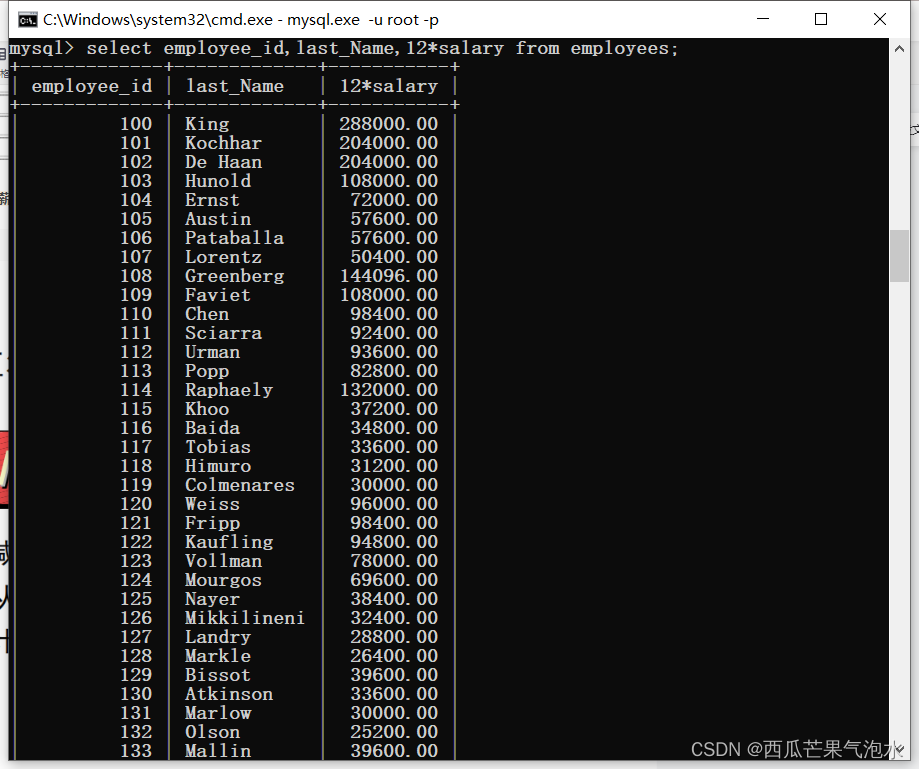Click salary value 93600.00

click(x=394, y=352)
